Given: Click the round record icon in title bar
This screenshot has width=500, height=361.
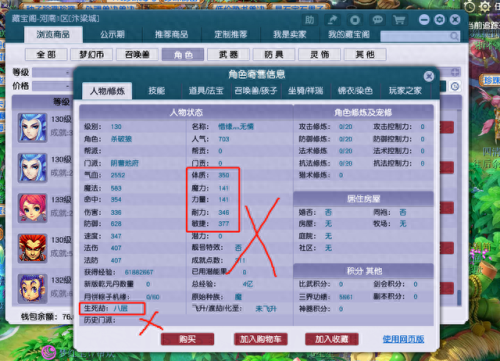Looking at the screenshot, I should click(x=355, y=20).
